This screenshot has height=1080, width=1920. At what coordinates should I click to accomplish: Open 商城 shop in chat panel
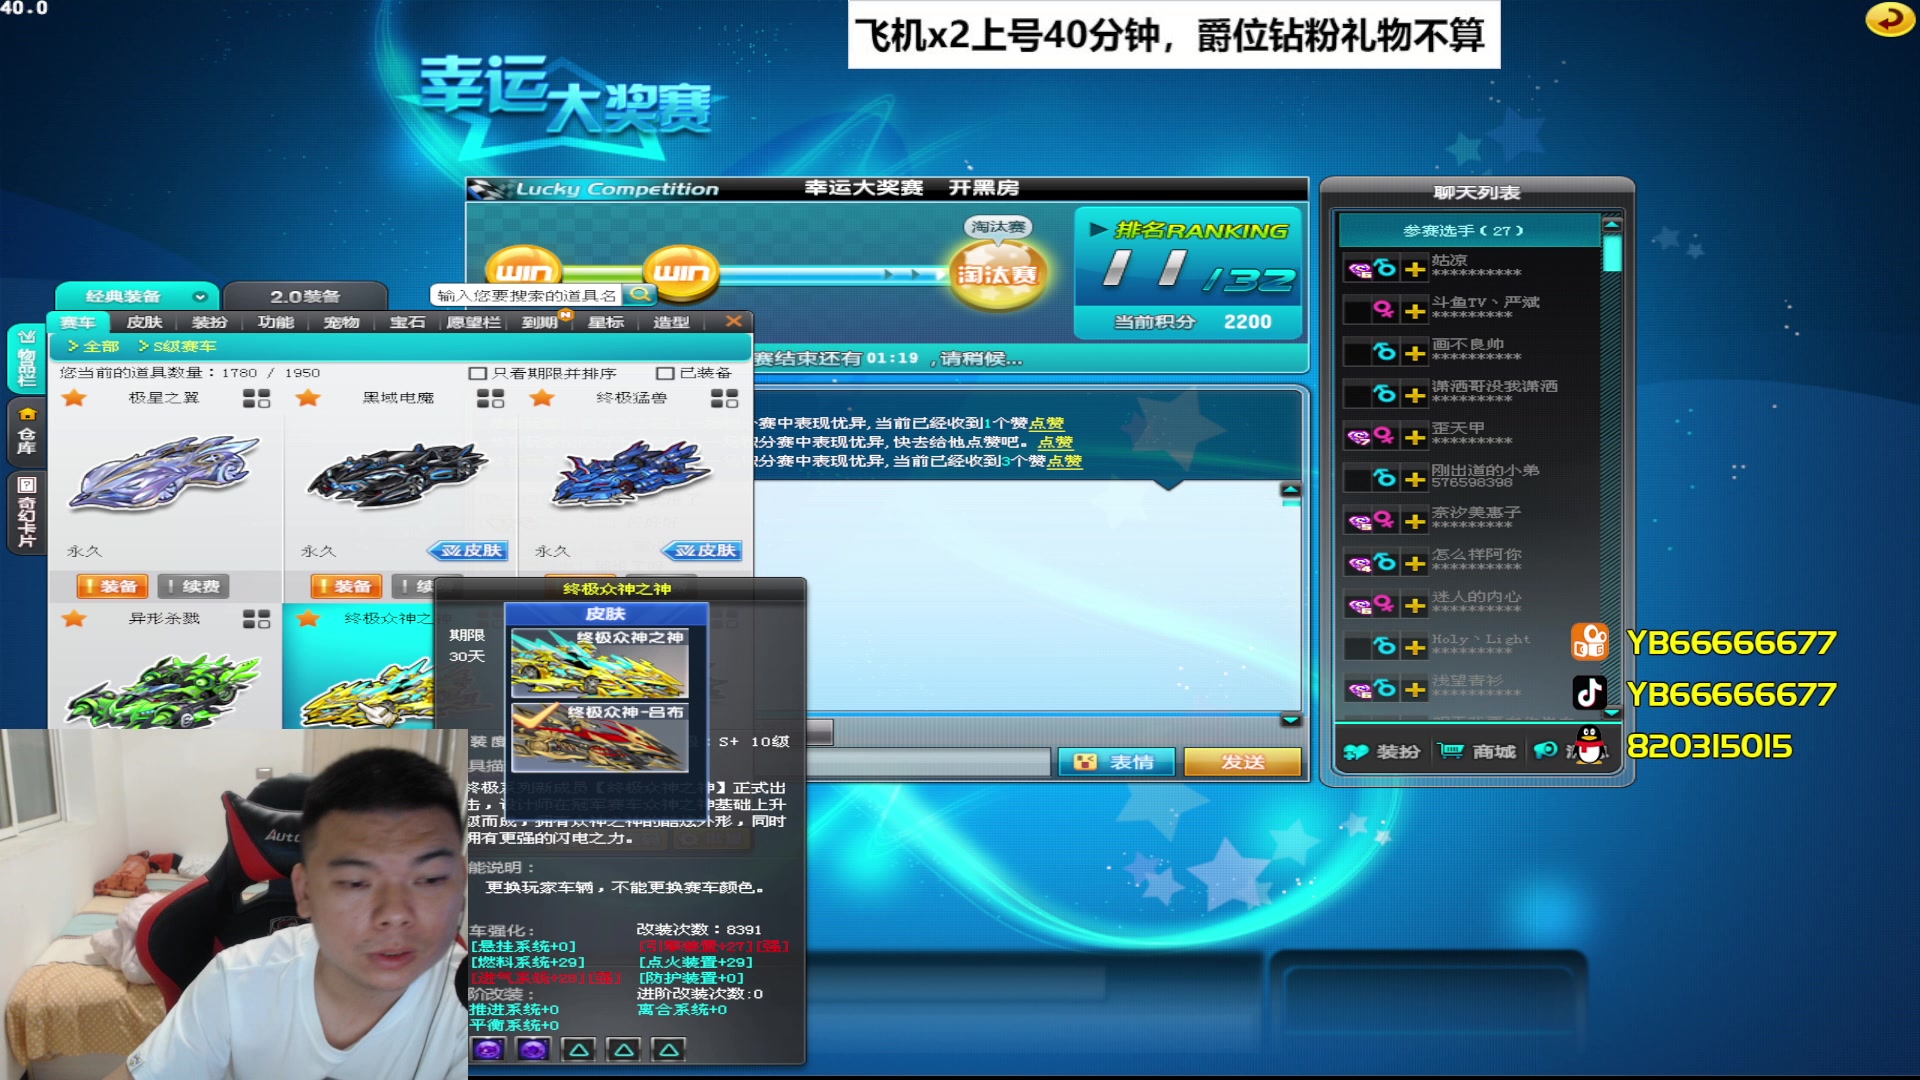point(1477,751)
